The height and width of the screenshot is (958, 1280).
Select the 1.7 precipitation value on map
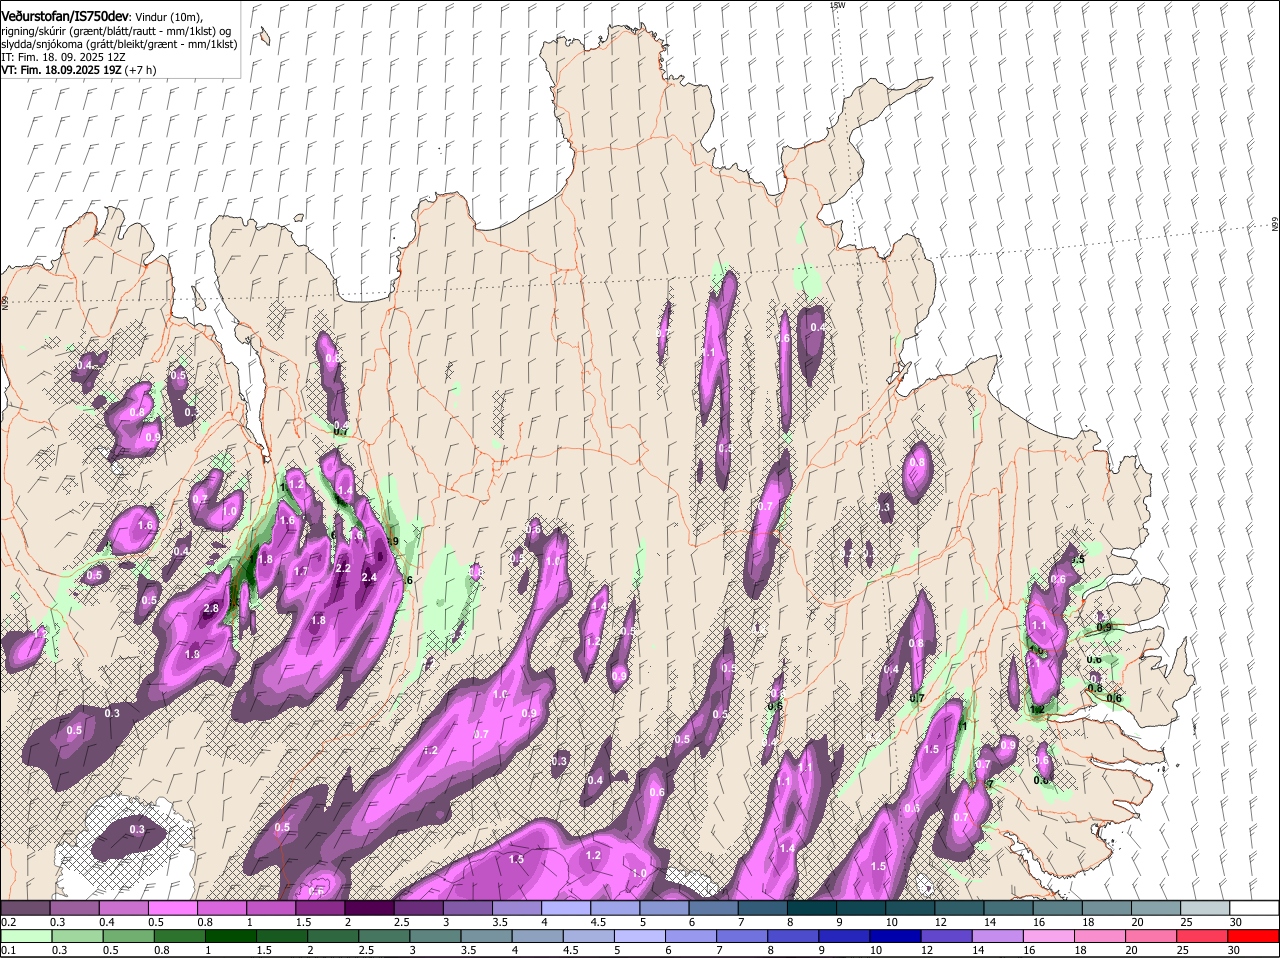[x=301, y=572]
